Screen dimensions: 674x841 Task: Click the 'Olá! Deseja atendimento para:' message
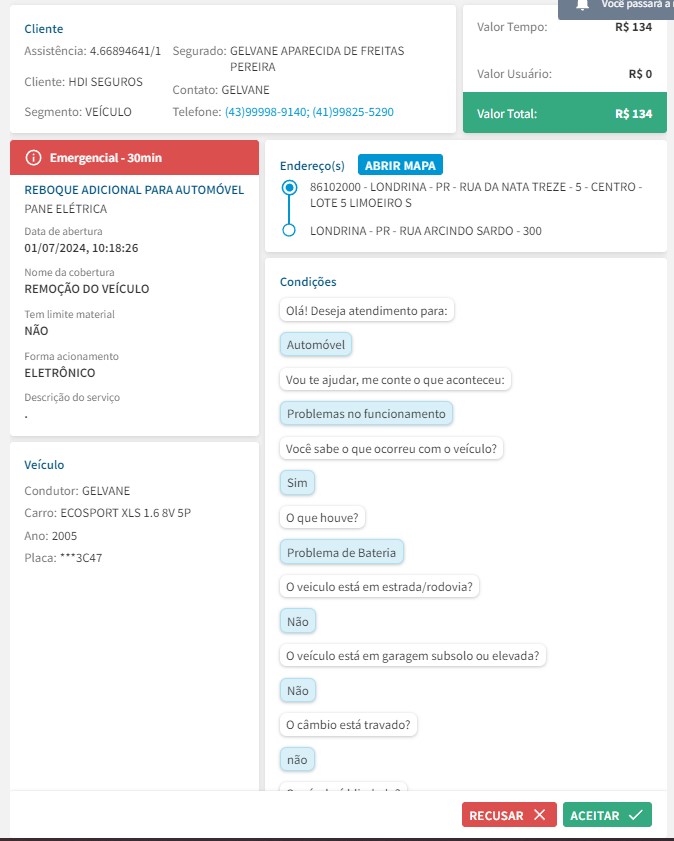click(366, 311)
